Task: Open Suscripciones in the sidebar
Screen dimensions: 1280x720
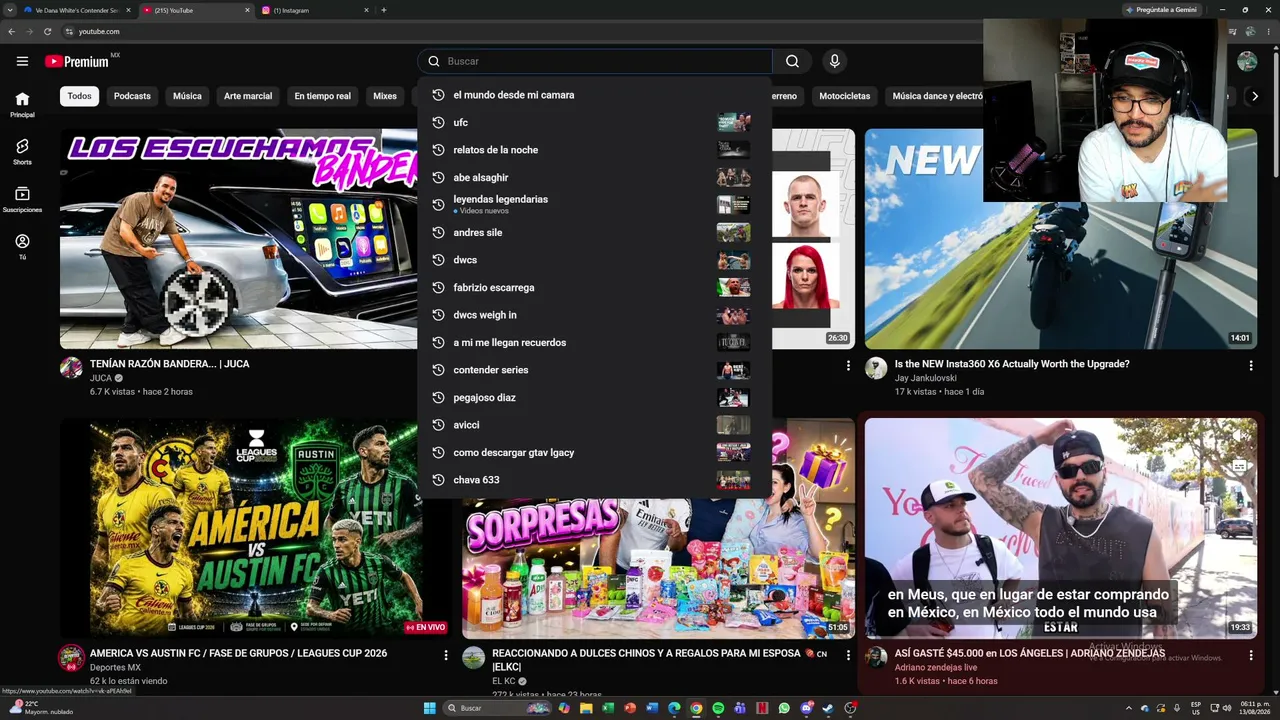Action: coord(22,199)
